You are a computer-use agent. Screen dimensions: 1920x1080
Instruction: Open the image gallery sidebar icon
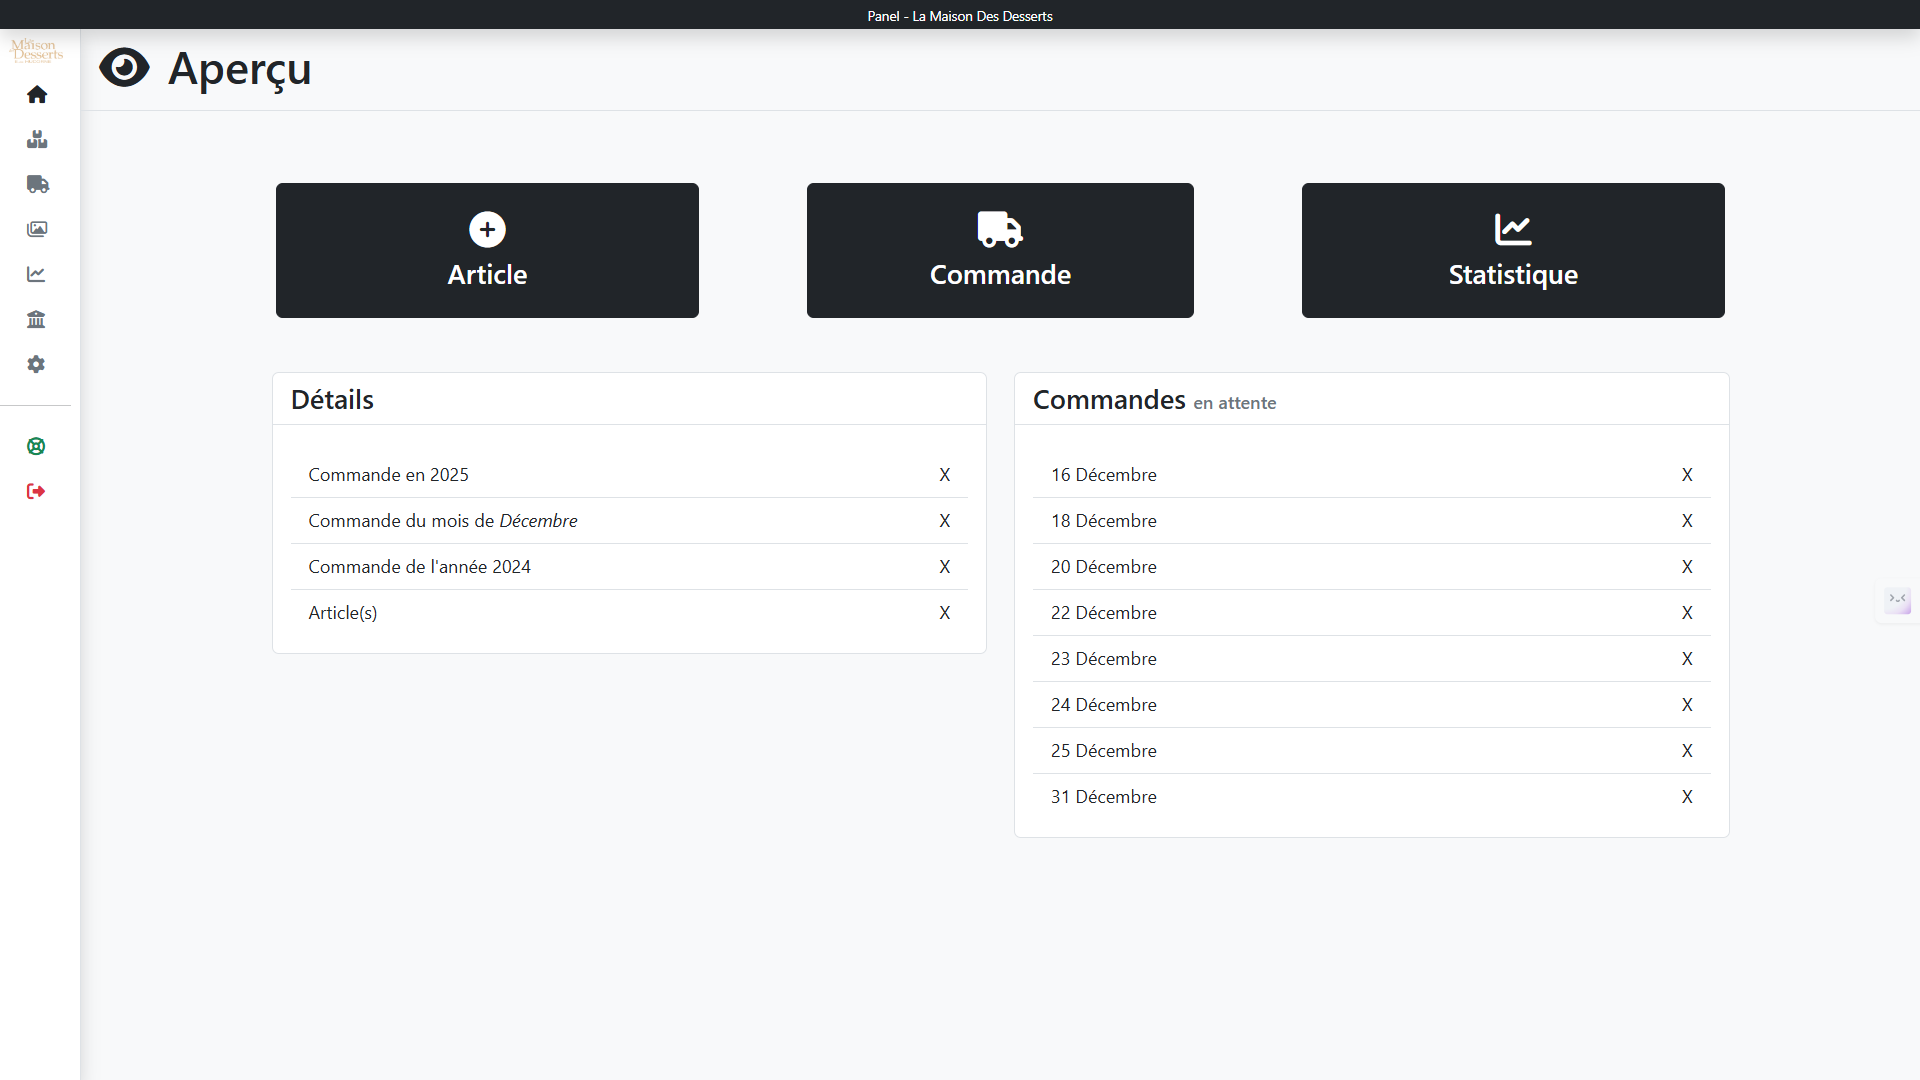point(37,229)
